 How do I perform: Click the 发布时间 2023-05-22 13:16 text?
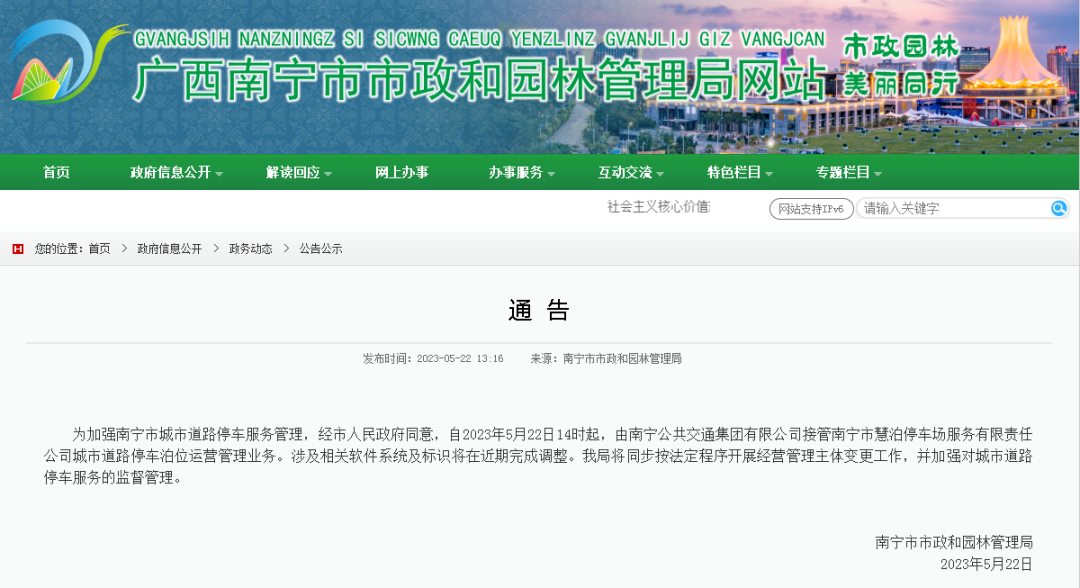pyautogui.click(x=433, y=359)
